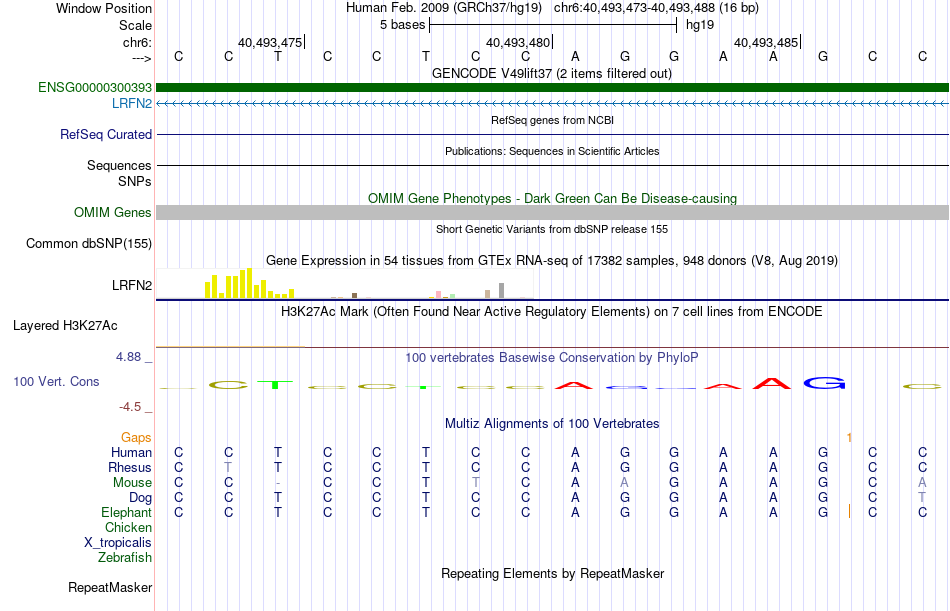This screenshot has width=950, height=611.
Task: Click the Gene Expression in 54 tissues title
Action: [x=552, y=261]
